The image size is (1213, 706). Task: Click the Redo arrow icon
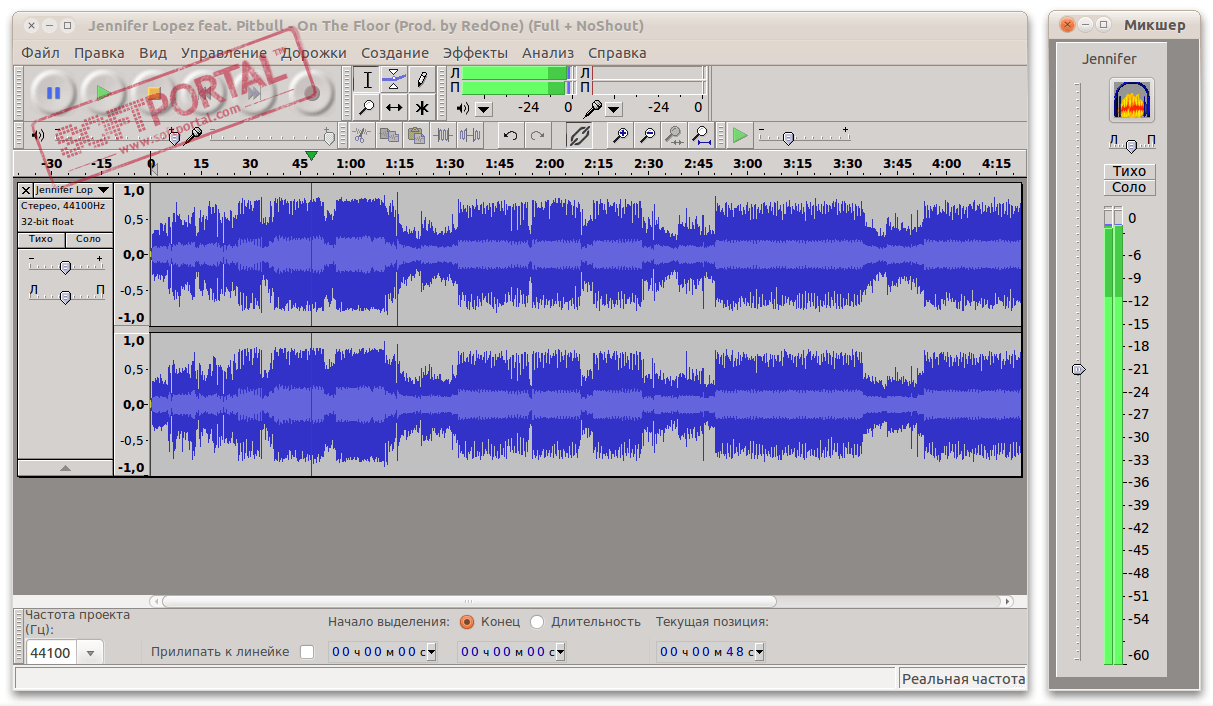point(537,135)
